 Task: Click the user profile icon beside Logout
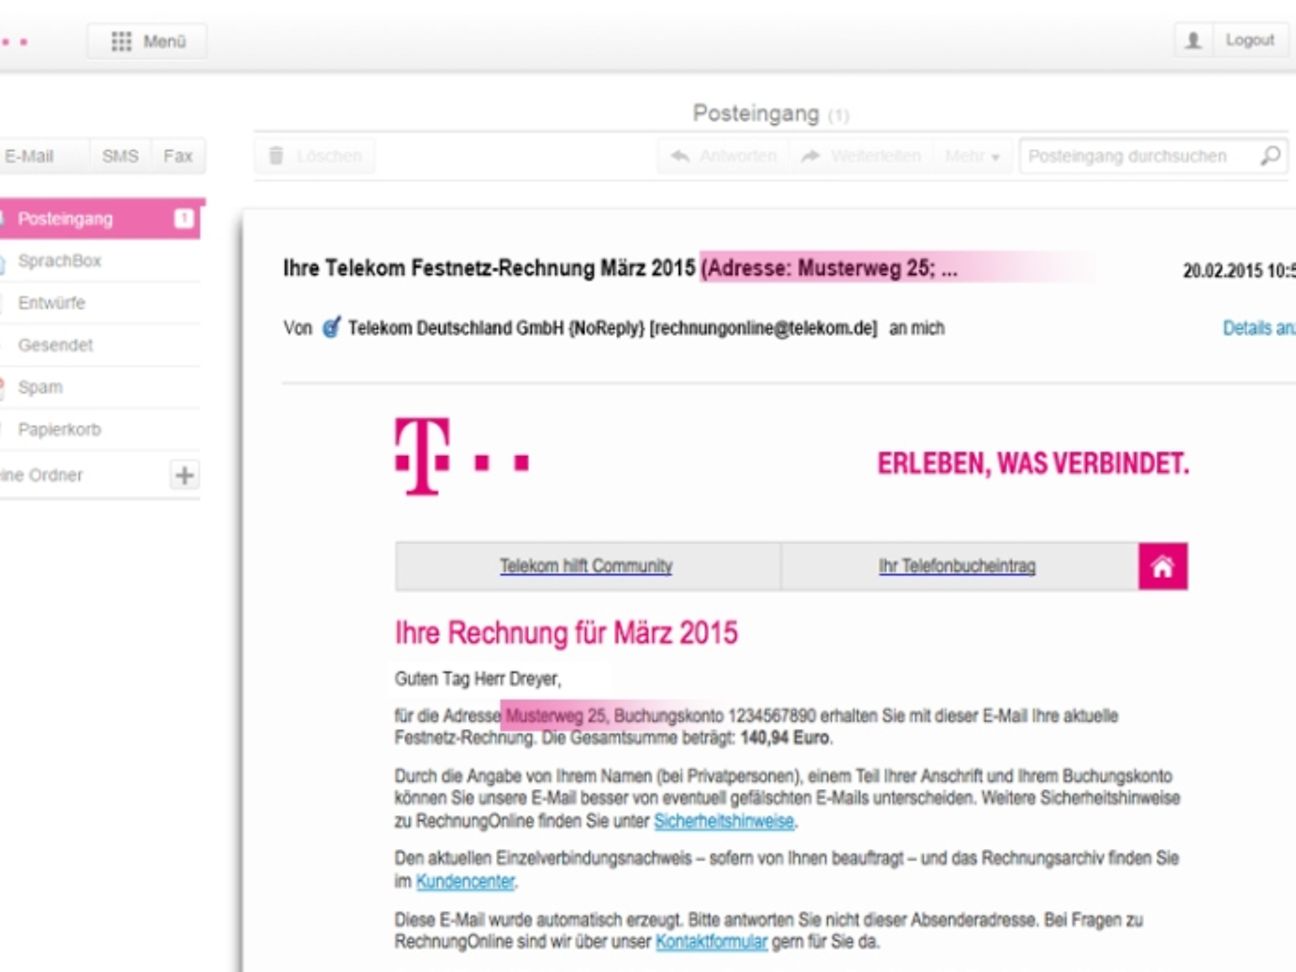[x=1193, y=40]
